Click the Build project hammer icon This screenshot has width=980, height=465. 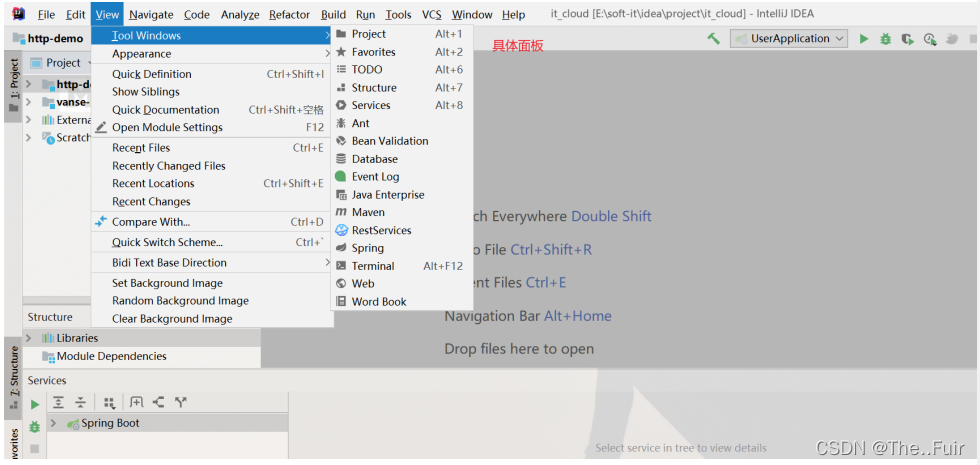pyautogui.click(x=713, y=39)
